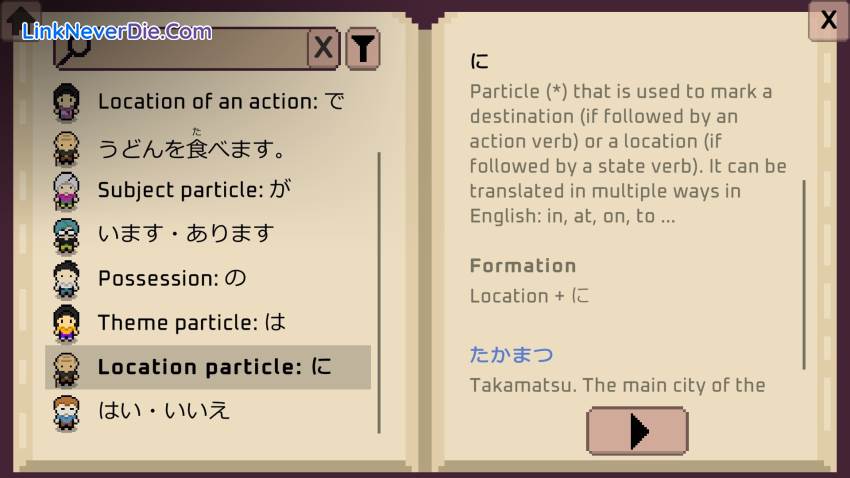Open the います・あります entry
Image resolution: width=850 pixels, height=478 pixels.
(186, 234)
